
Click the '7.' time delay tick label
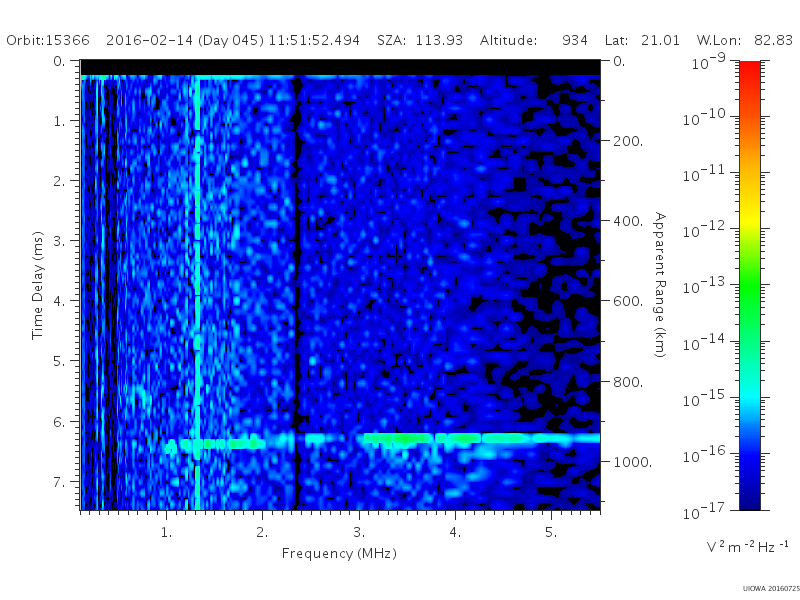(x=59, y=482)
